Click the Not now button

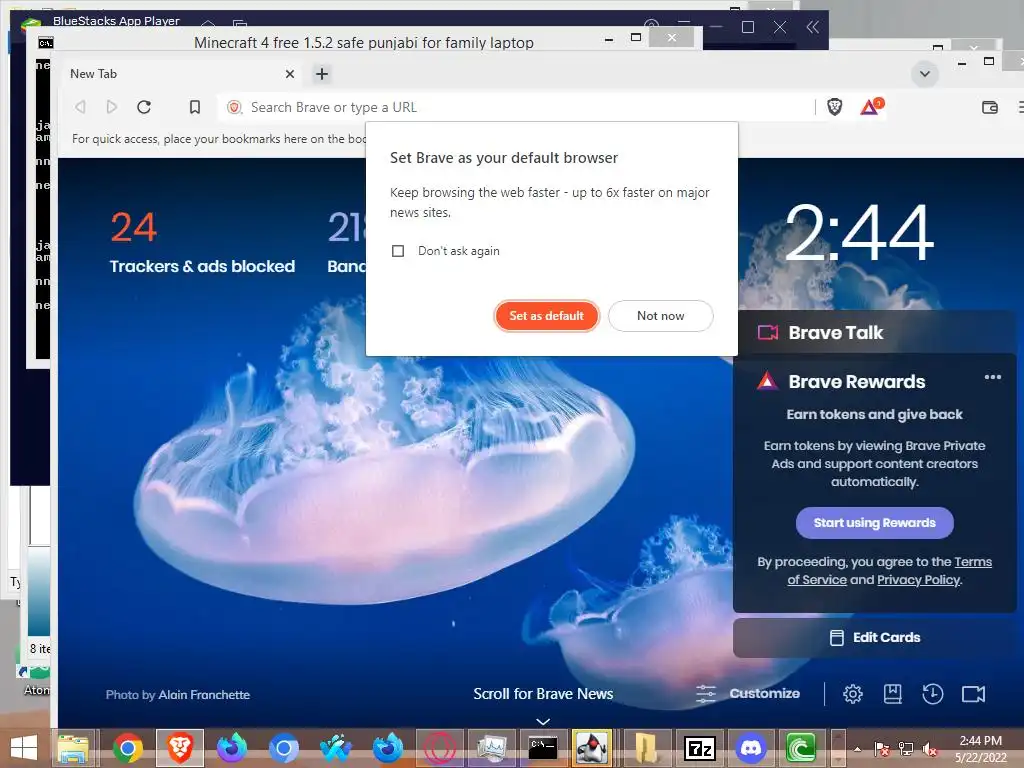(x=660, y=315)
